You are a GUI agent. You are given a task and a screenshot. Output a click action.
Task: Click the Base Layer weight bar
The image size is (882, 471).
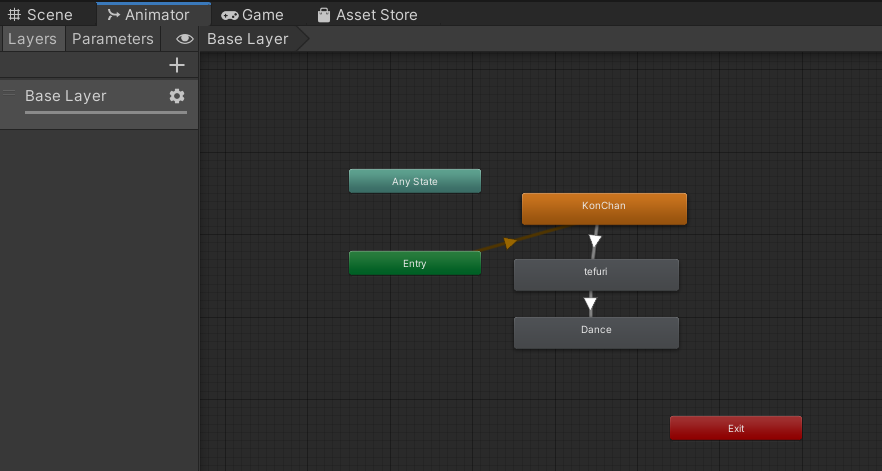106,113
